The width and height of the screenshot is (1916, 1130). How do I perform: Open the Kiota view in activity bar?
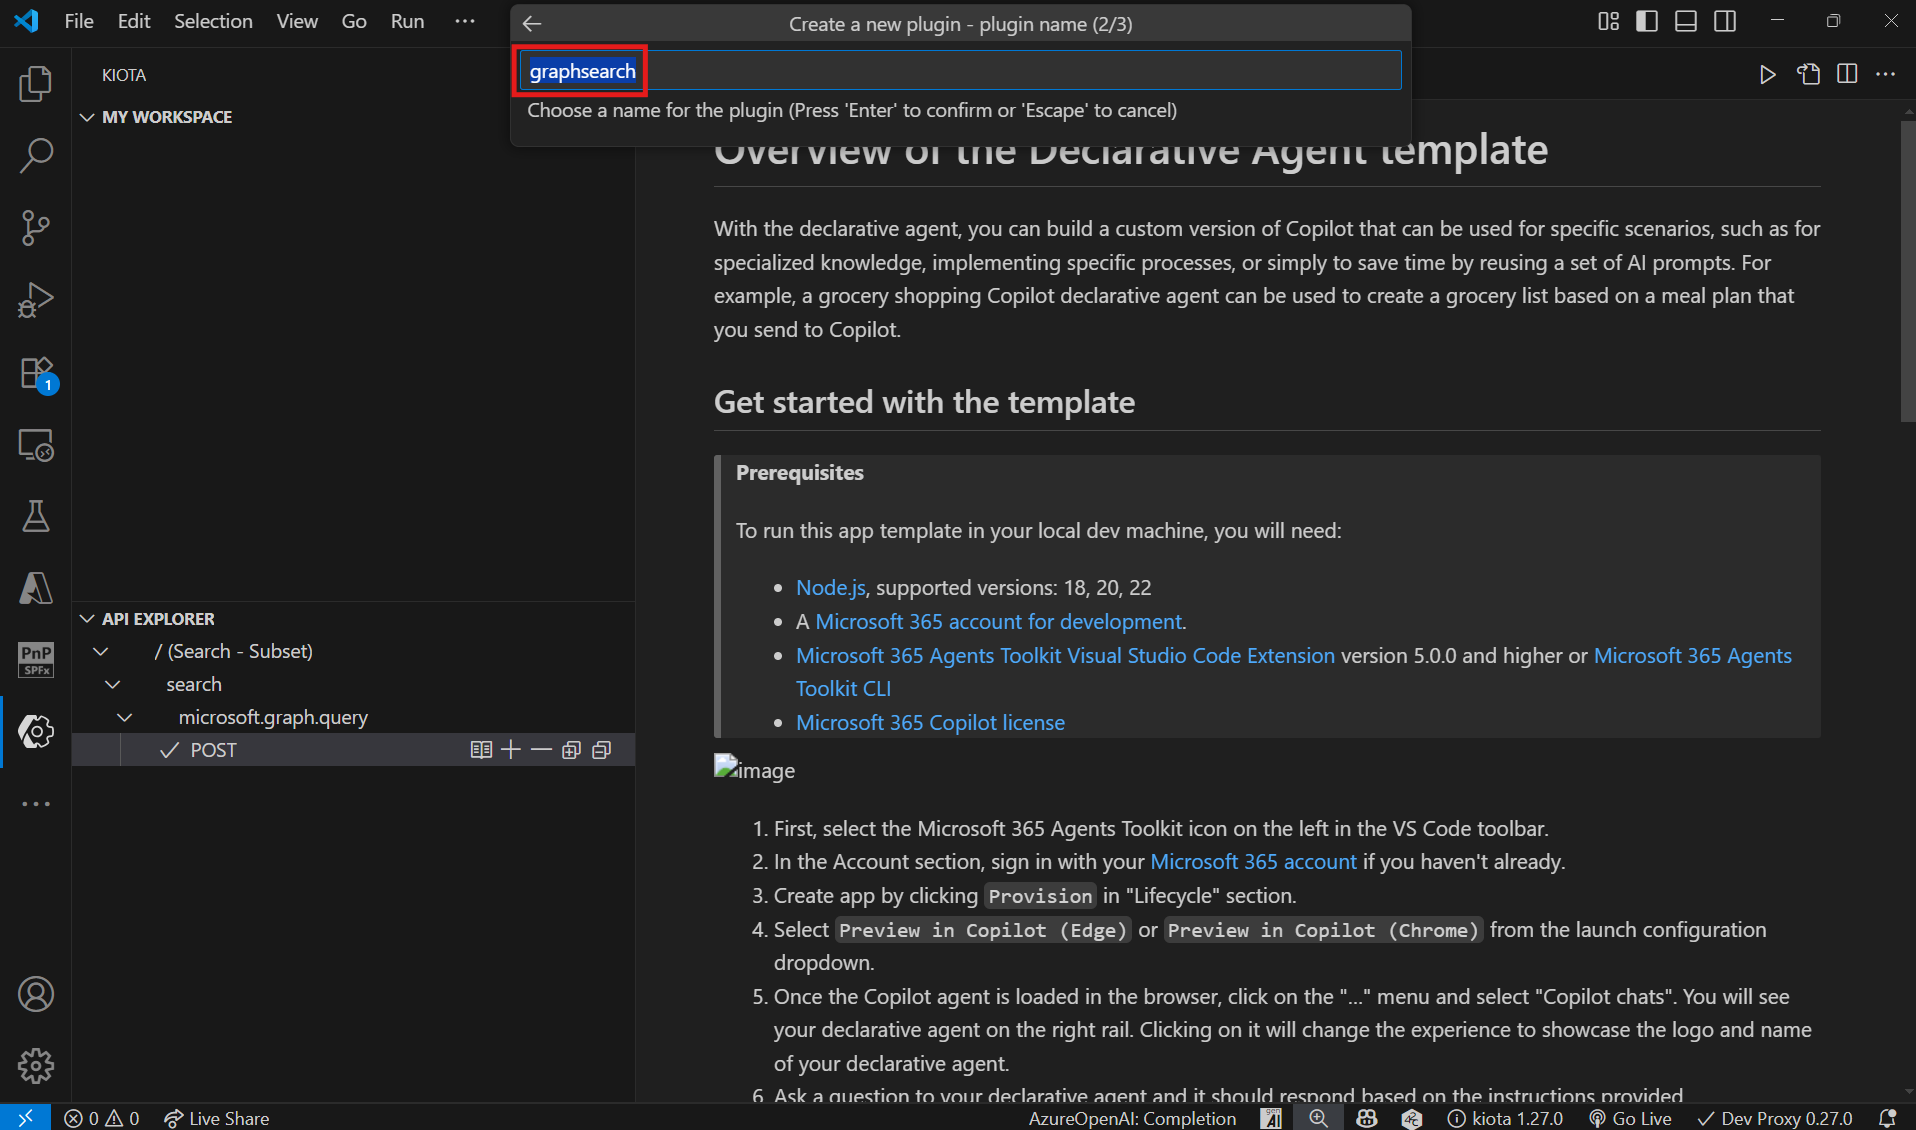(36, 732)
